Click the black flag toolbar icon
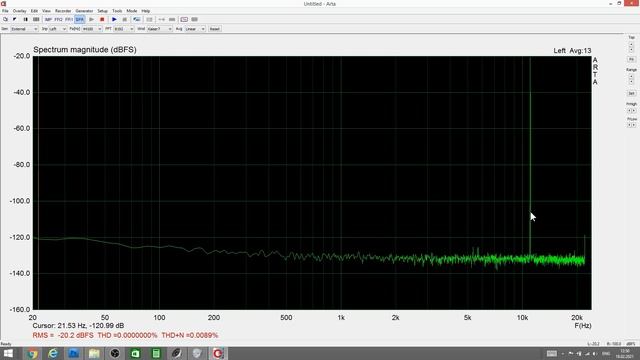The image size is (640, 360). (x=15, y=19)
